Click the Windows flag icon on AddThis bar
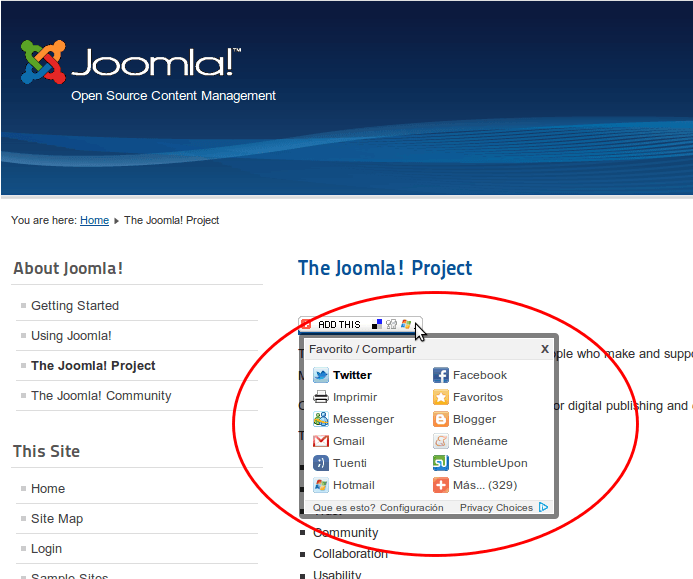 (x=406, y=324)
